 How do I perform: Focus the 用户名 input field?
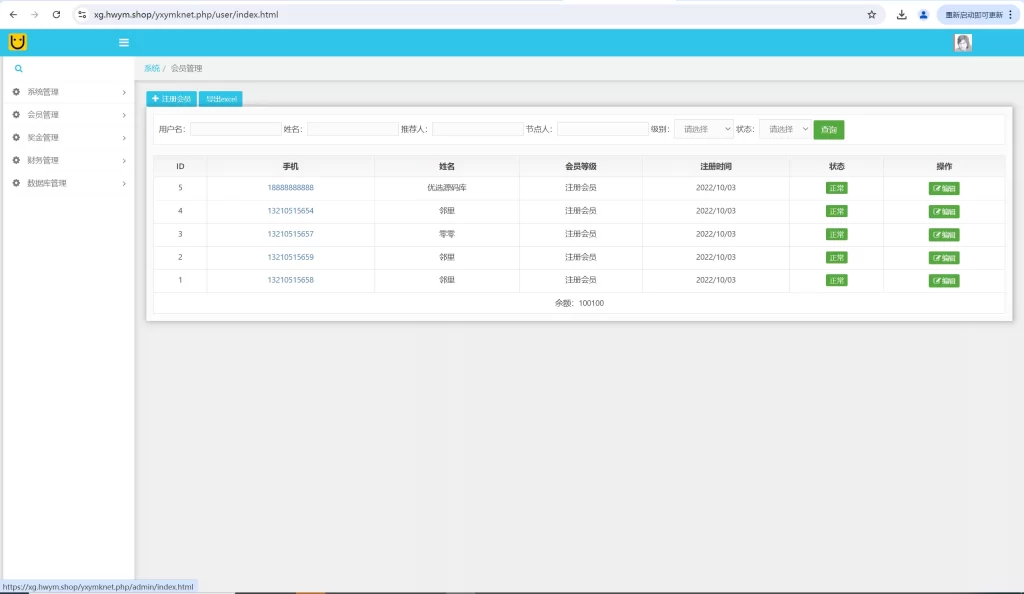tap(235, 129)
